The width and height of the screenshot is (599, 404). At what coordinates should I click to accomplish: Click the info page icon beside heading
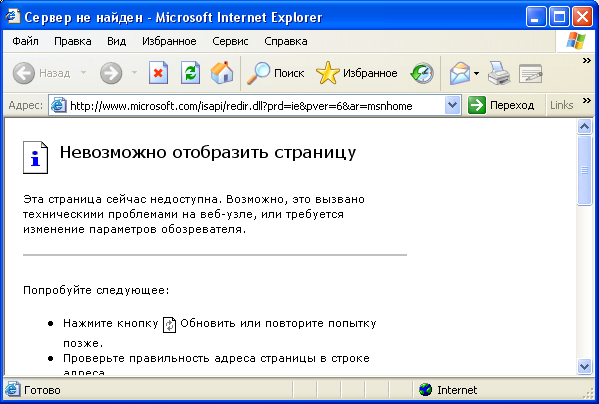[36, 157]
